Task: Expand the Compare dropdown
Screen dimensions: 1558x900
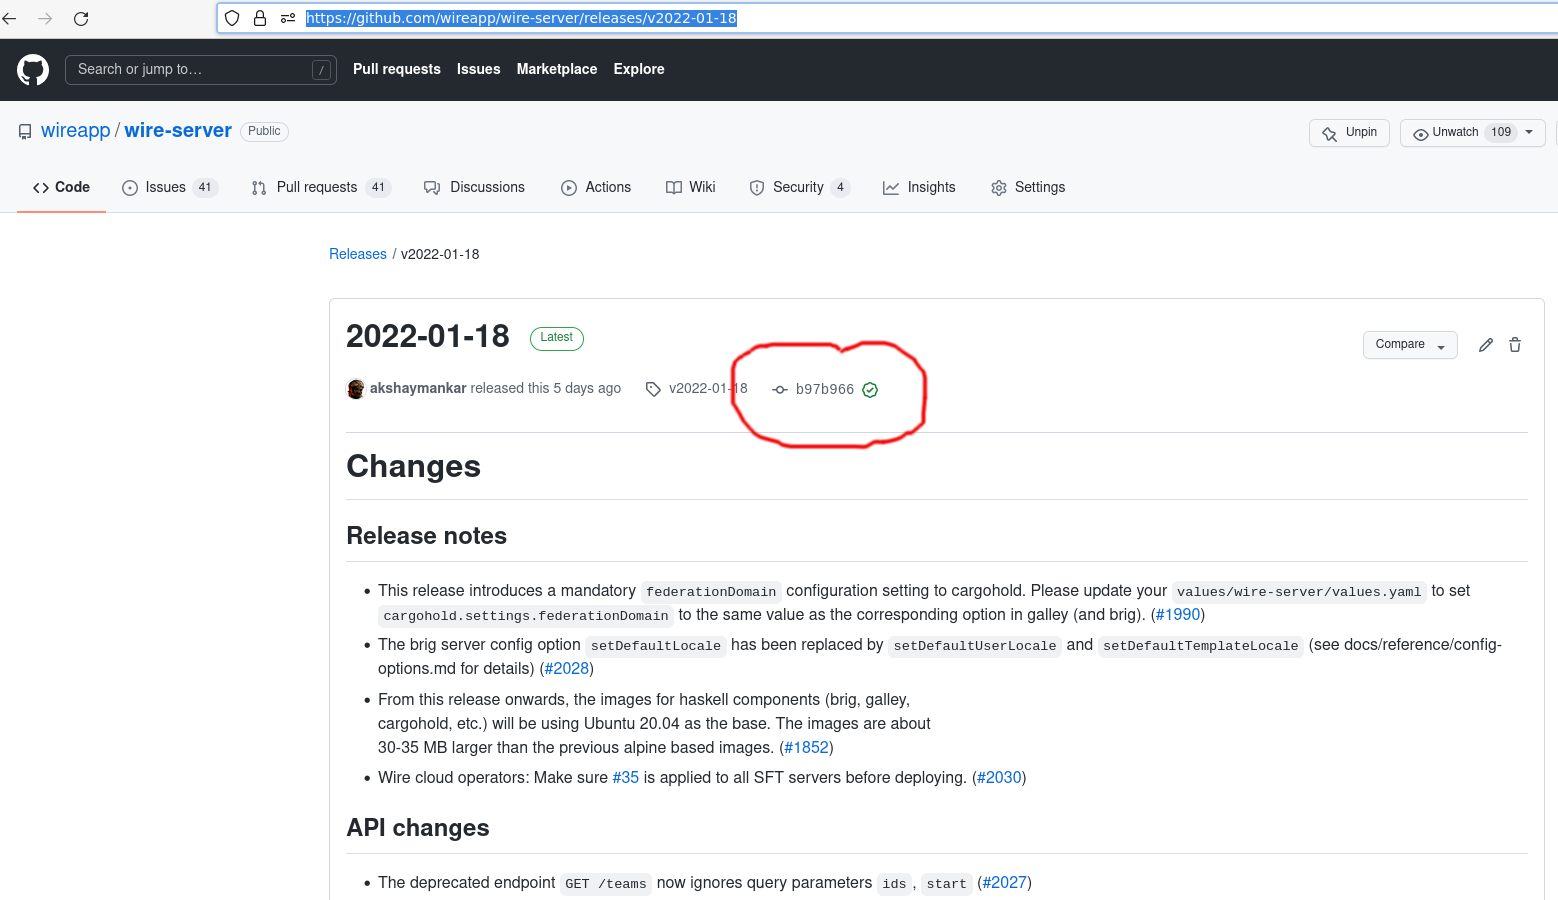Action: (1409, 345)
